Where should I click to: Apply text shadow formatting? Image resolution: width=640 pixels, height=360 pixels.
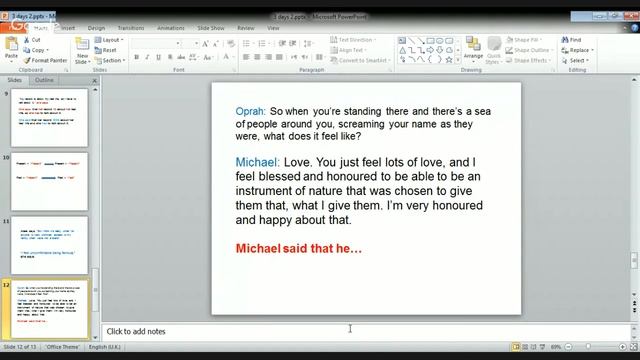pyautogui.click(x=170, y=57)
